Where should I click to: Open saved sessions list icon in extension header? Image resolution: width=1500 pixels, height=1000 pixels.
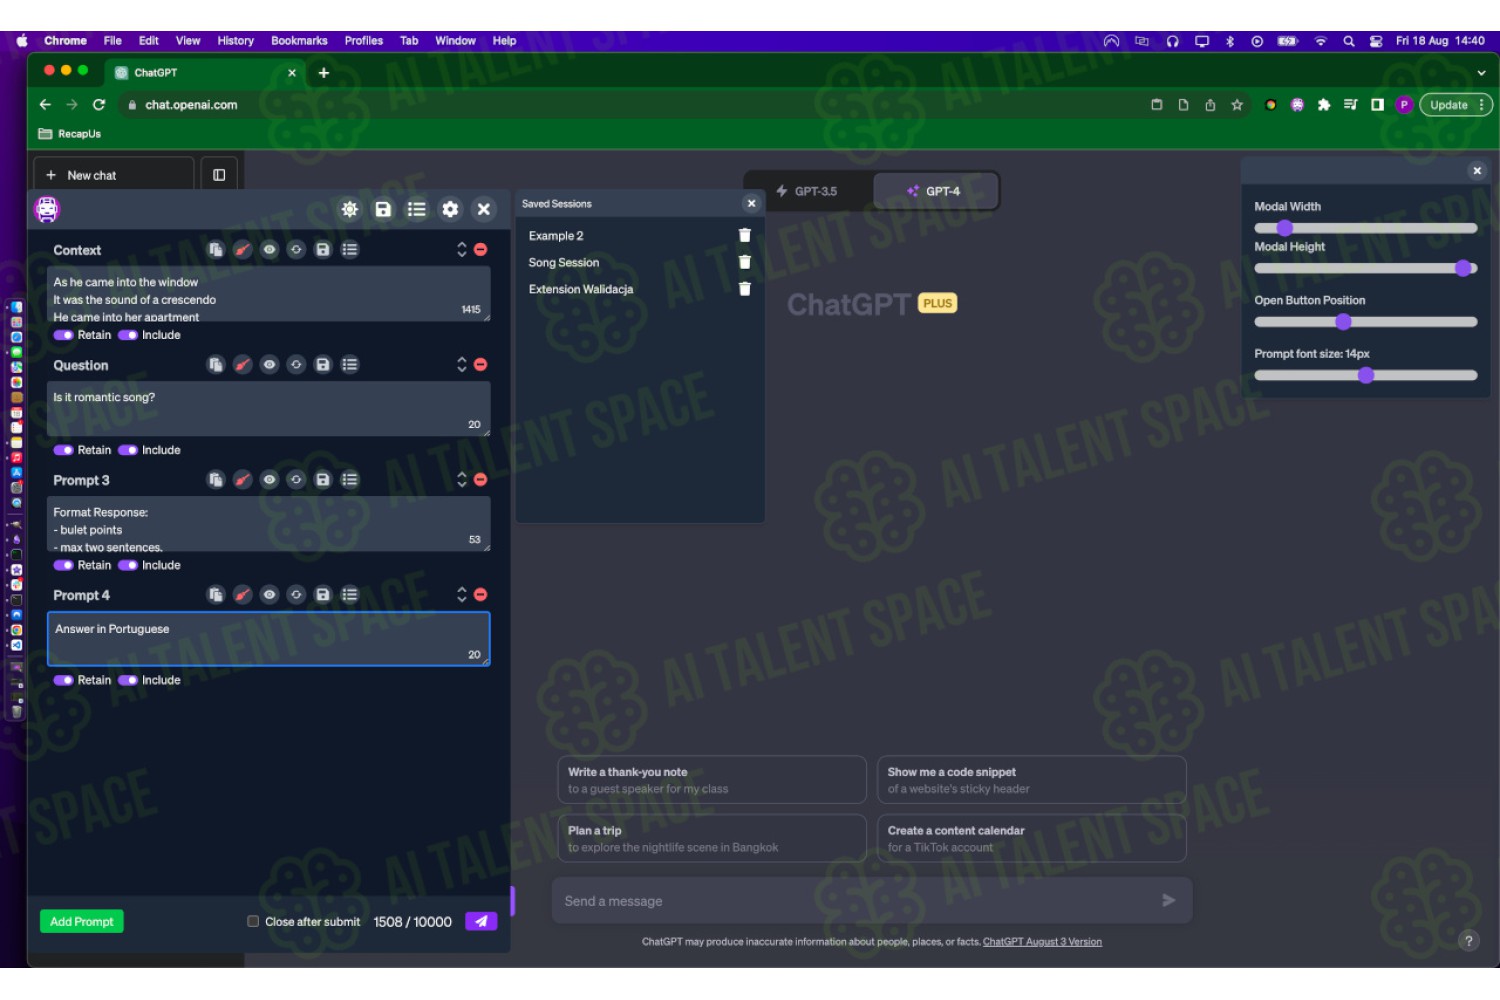[x=416, y=209]
